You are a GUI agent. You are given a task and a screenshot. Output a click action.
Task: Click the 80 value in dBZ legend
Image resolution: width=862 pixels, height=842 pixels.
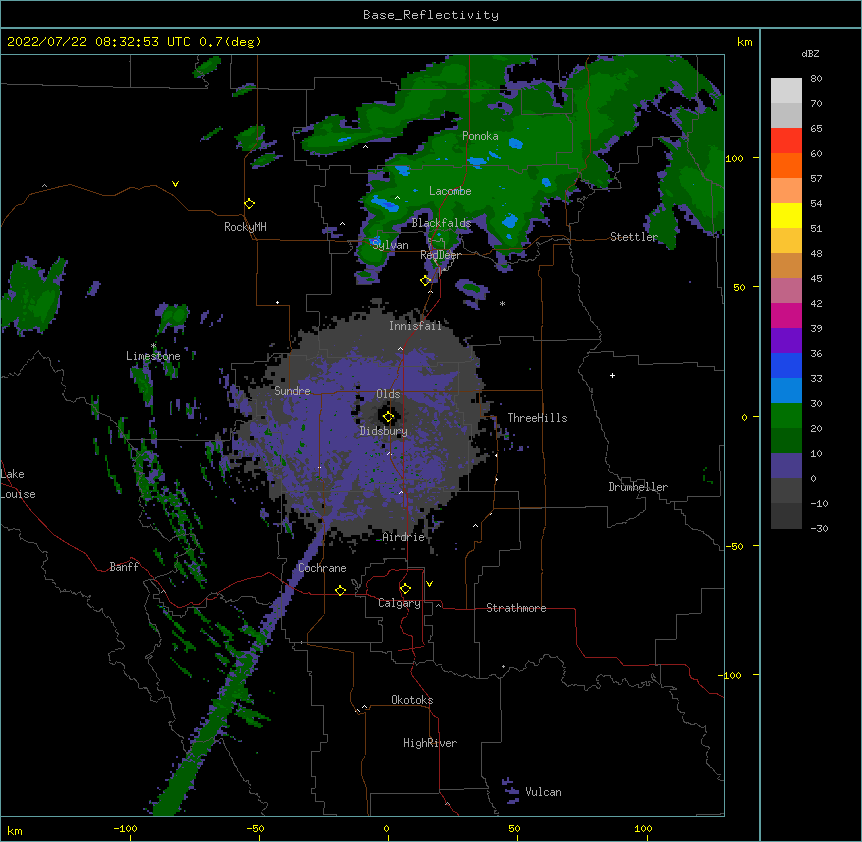coord(816,79)
